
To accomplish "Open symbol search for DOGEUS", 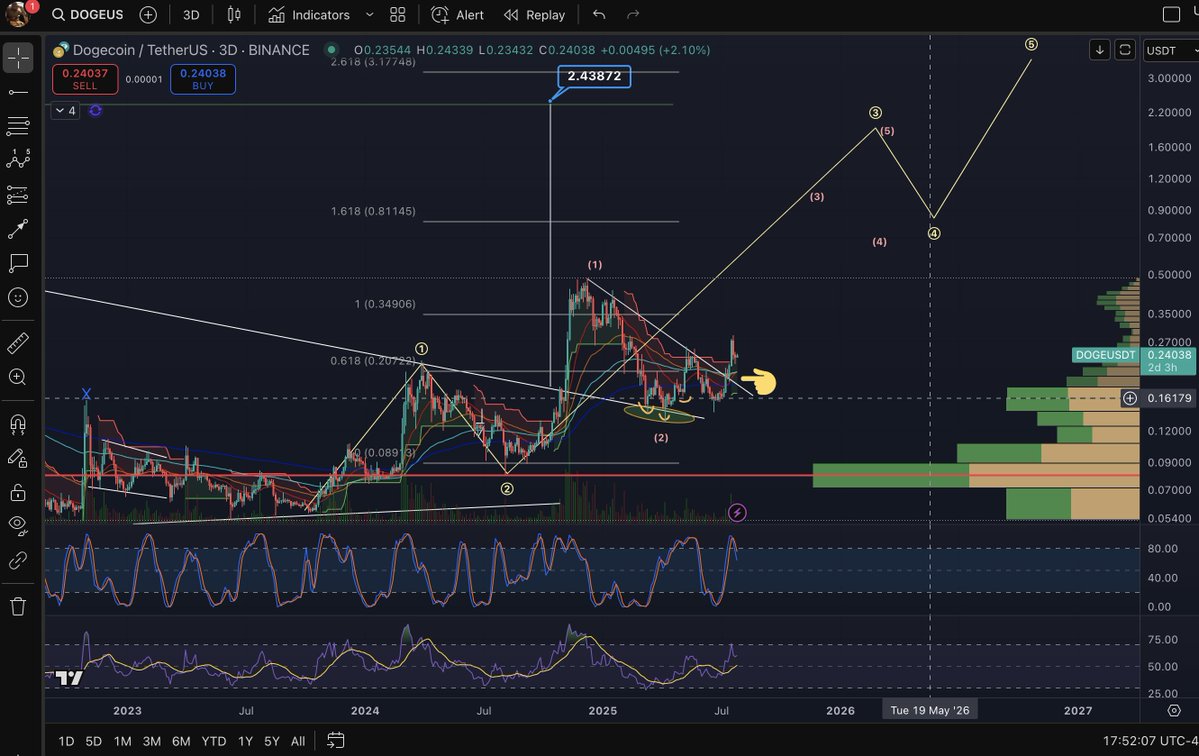I will click(x=87, y=15).
